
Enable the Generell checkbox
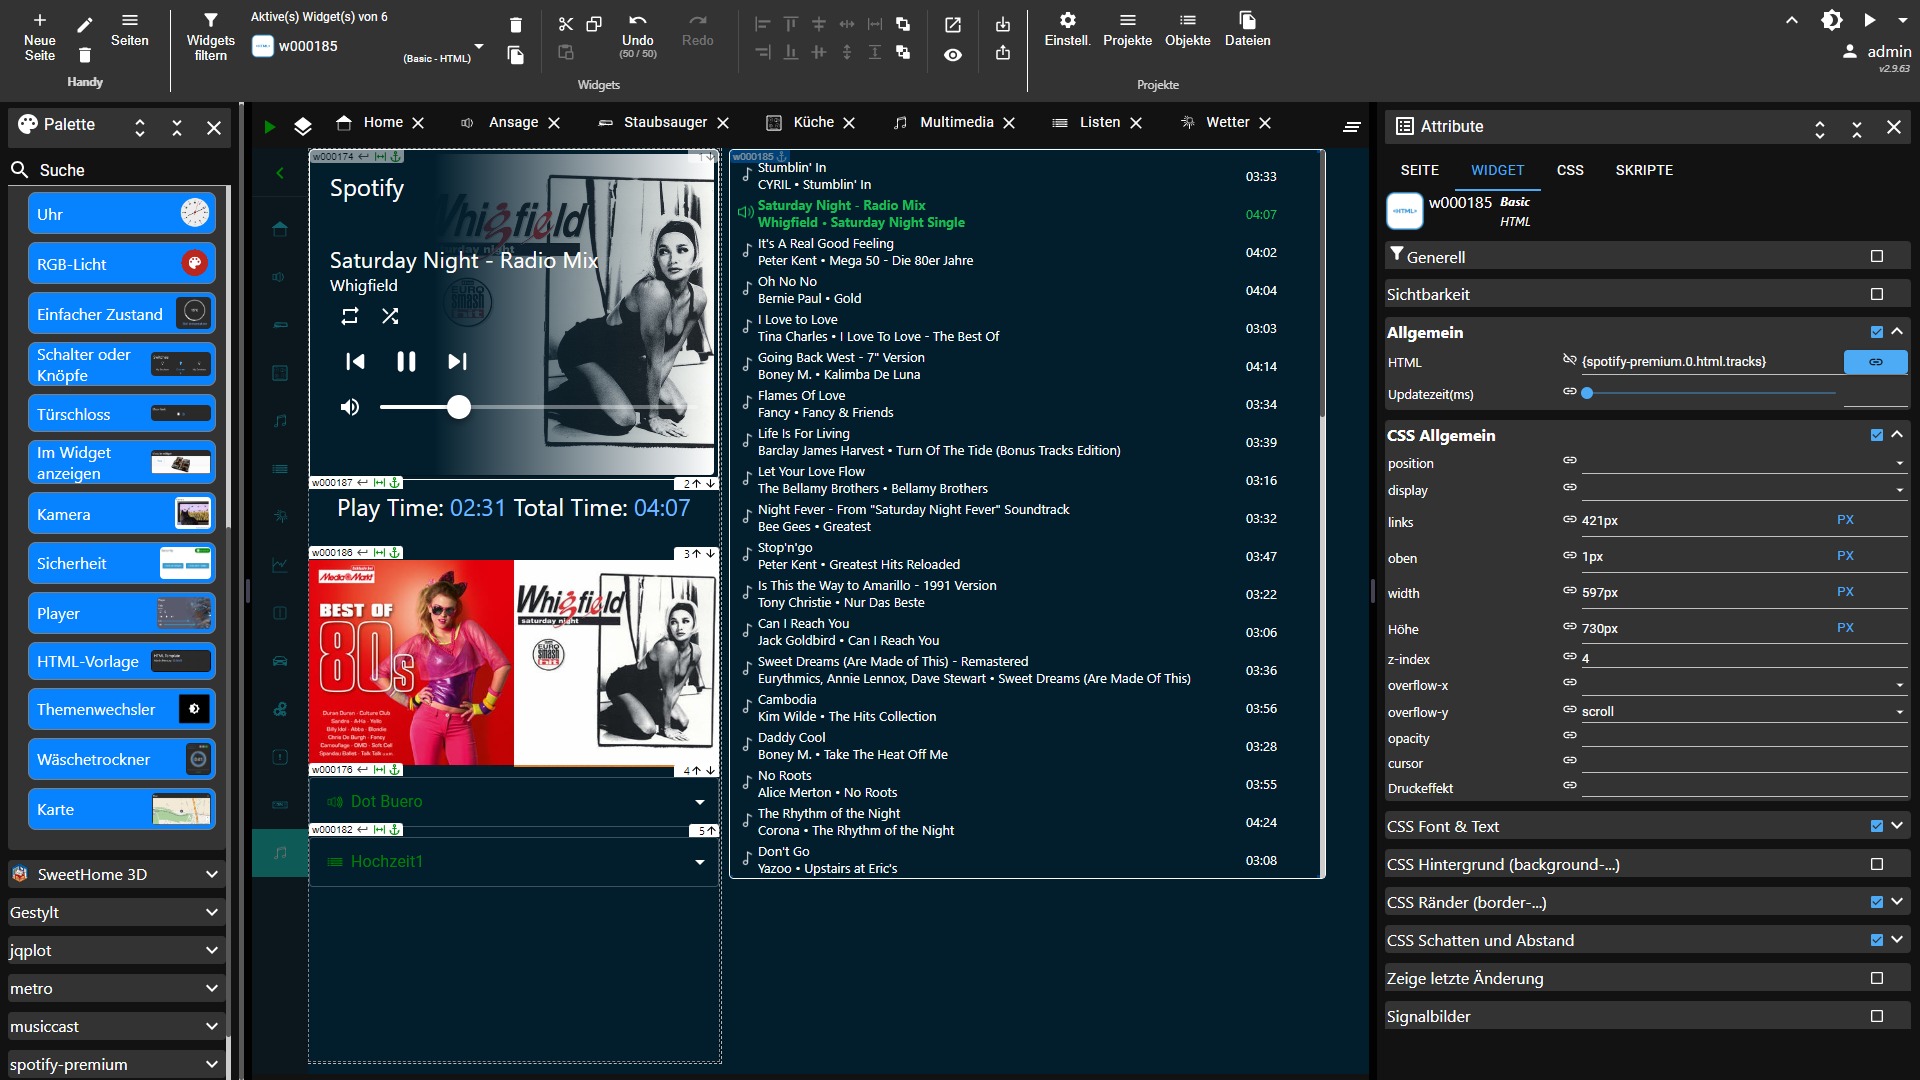coord(1877,257)
